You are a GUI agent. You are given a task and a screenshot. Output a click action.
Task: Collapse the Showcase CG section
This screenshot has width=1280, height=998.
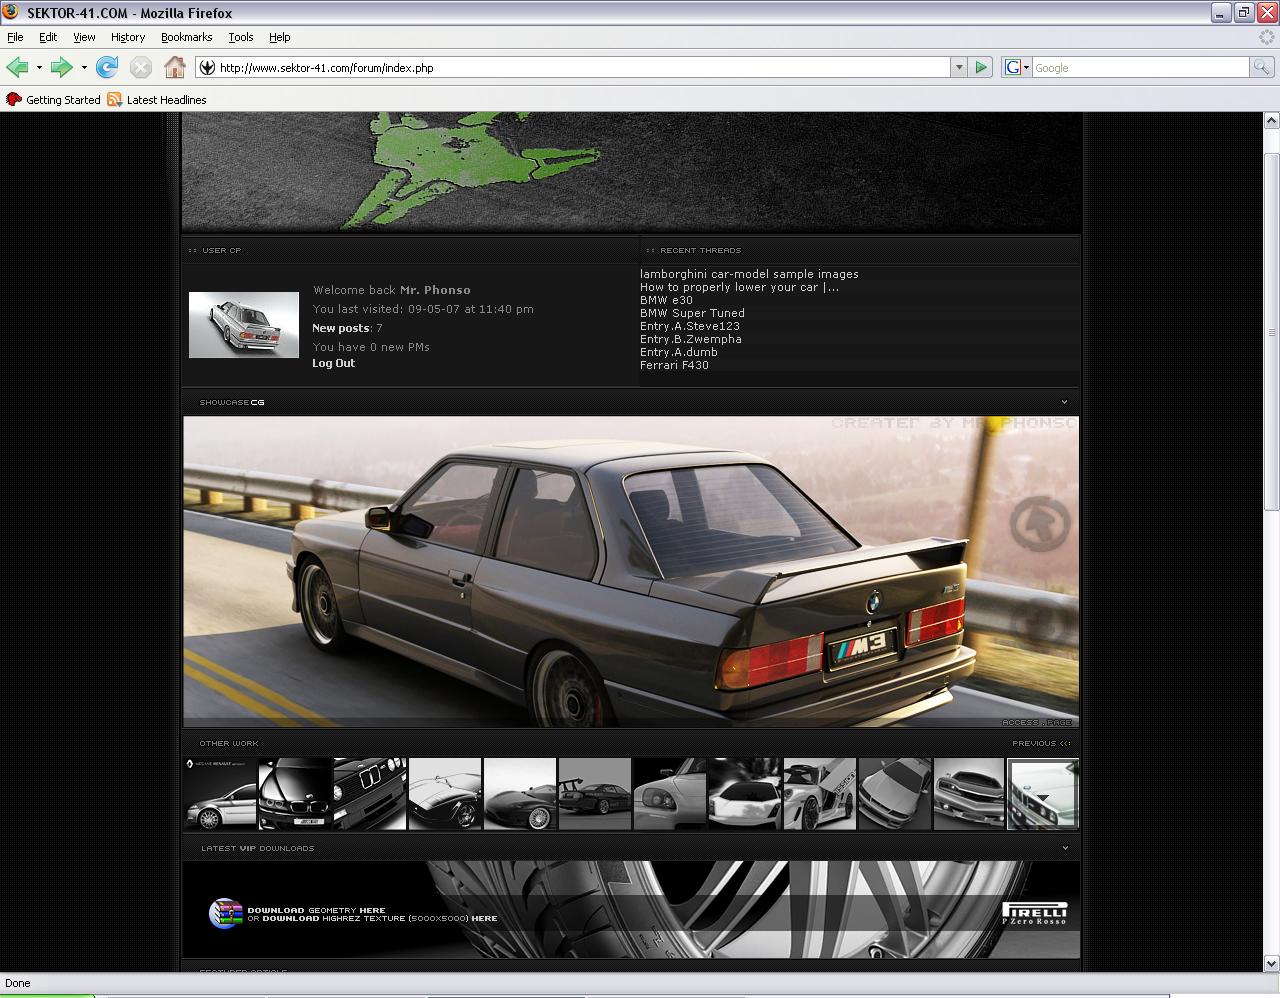(x=1064, y=402)
